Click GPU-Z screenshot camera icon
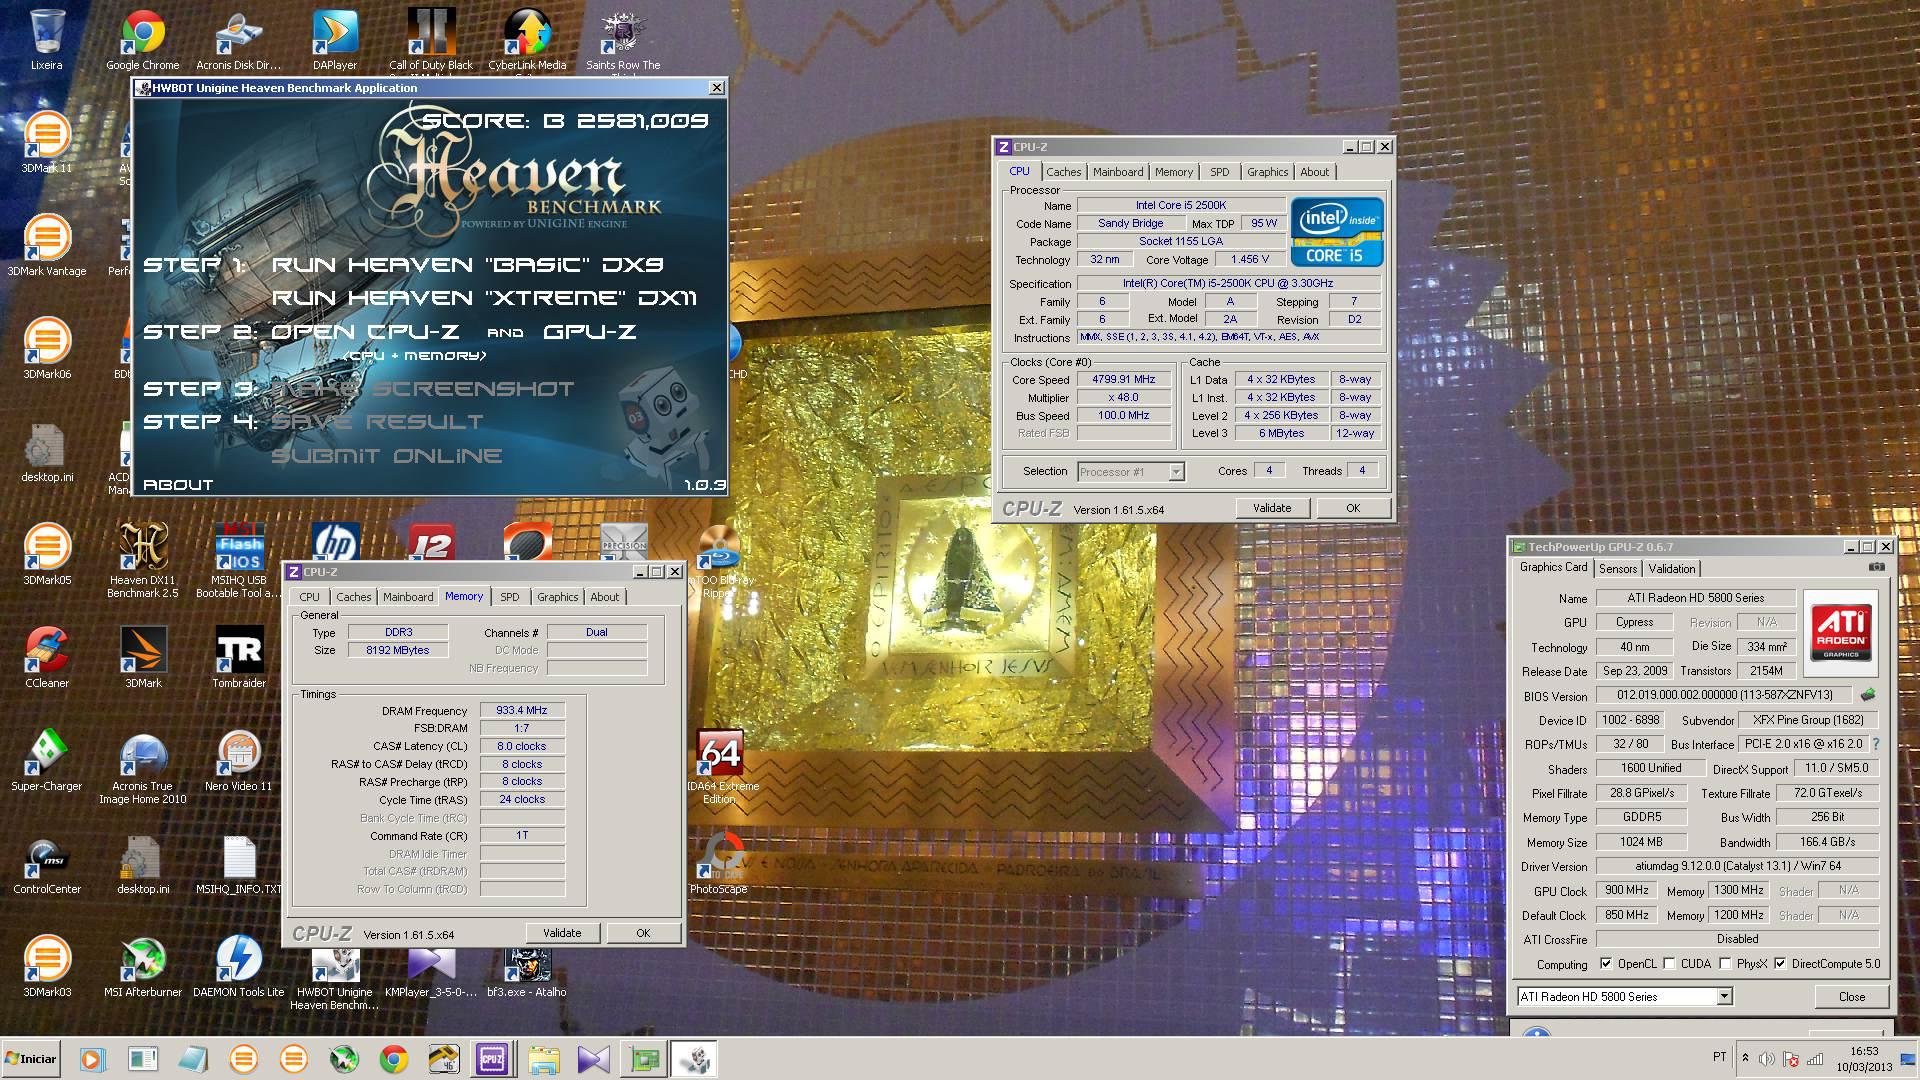The image size is (1920, 1080). [x=1876, y=567]
